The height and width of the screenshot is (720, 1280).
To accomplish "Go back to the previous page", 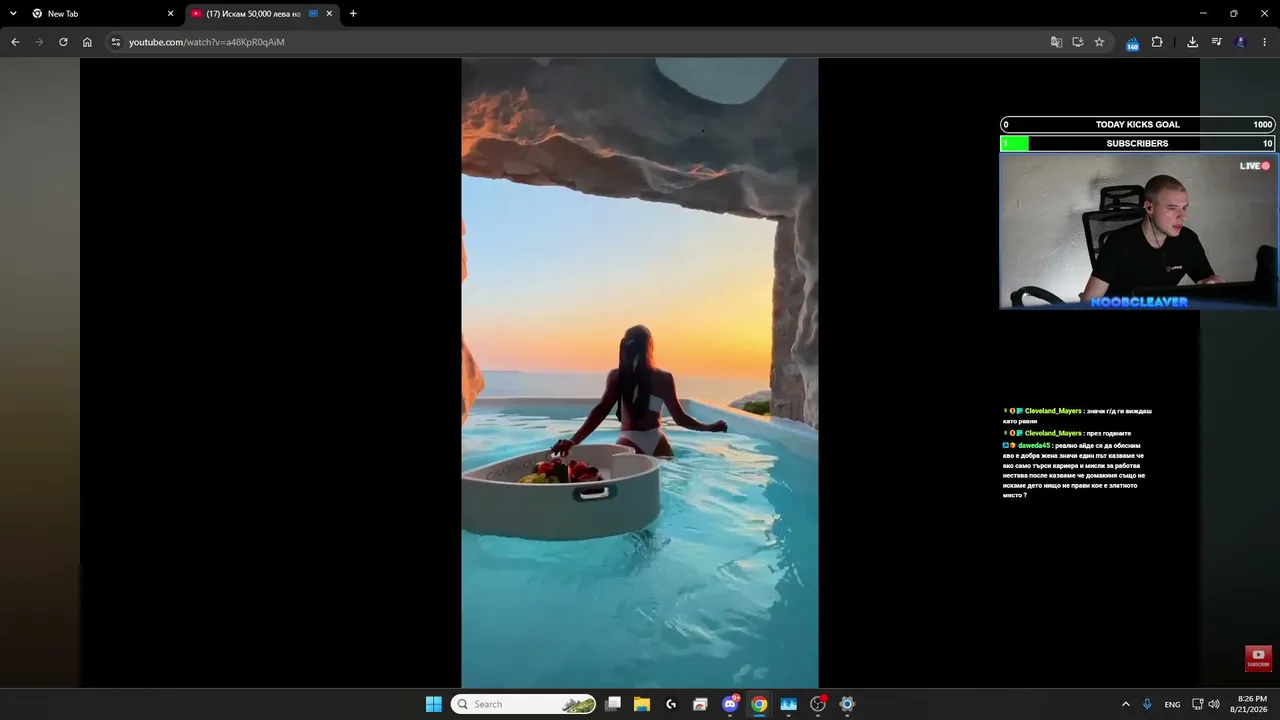I will [15, 42].
